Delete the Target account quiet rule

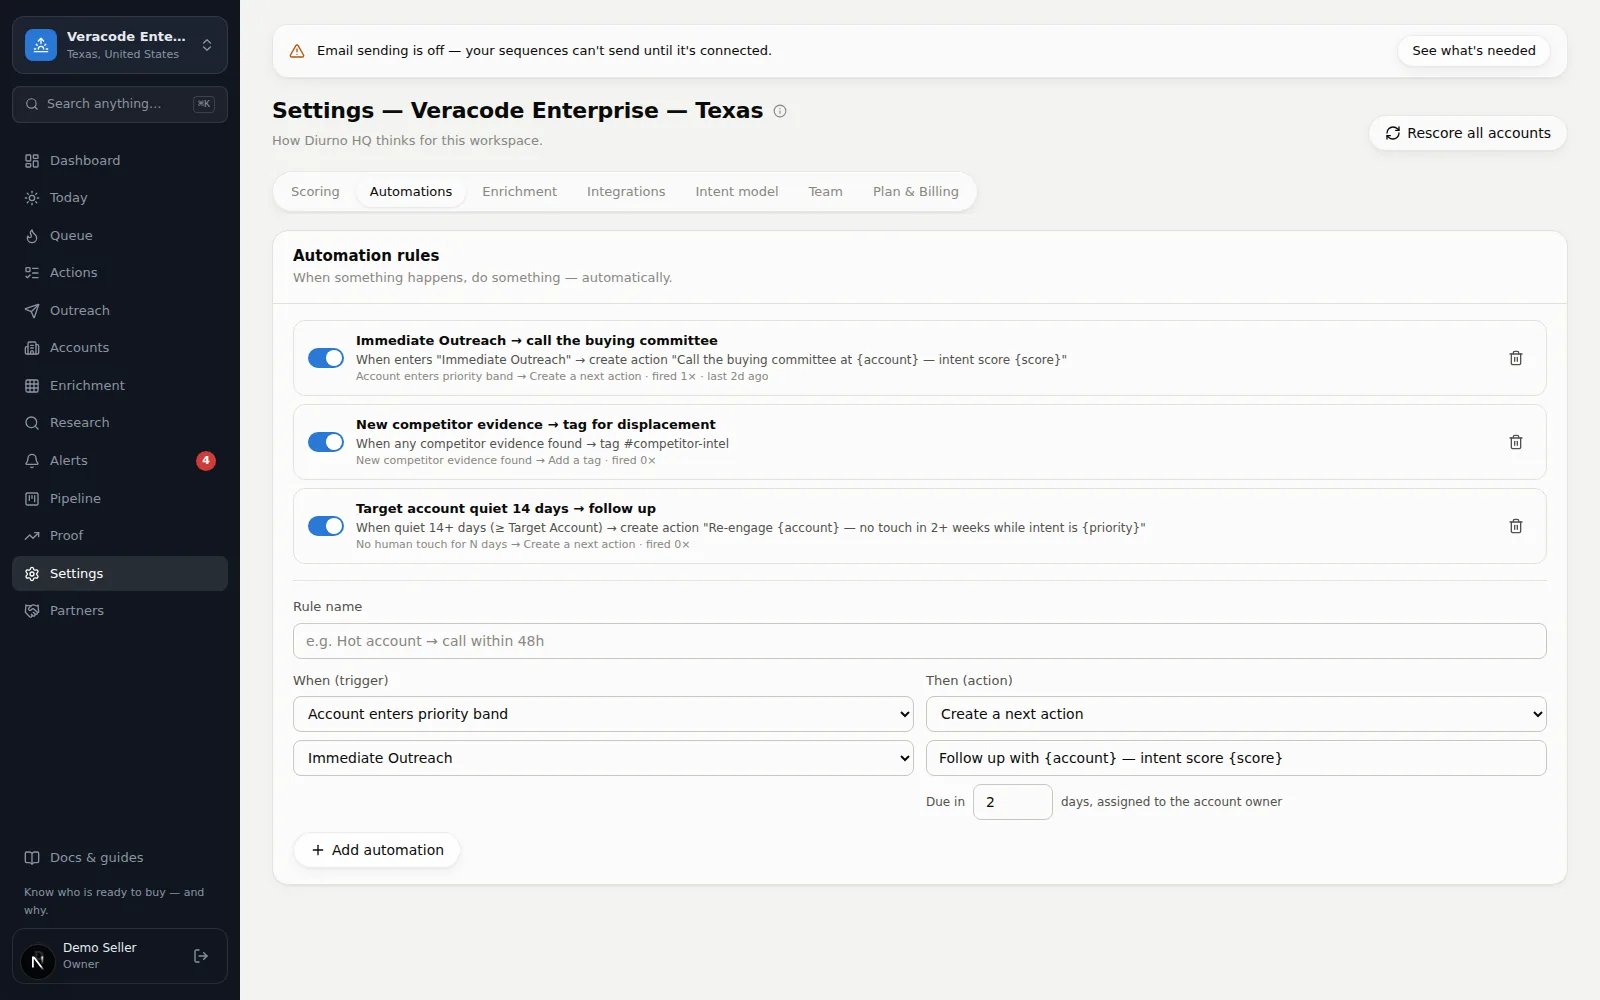(x=1516, y=526)
